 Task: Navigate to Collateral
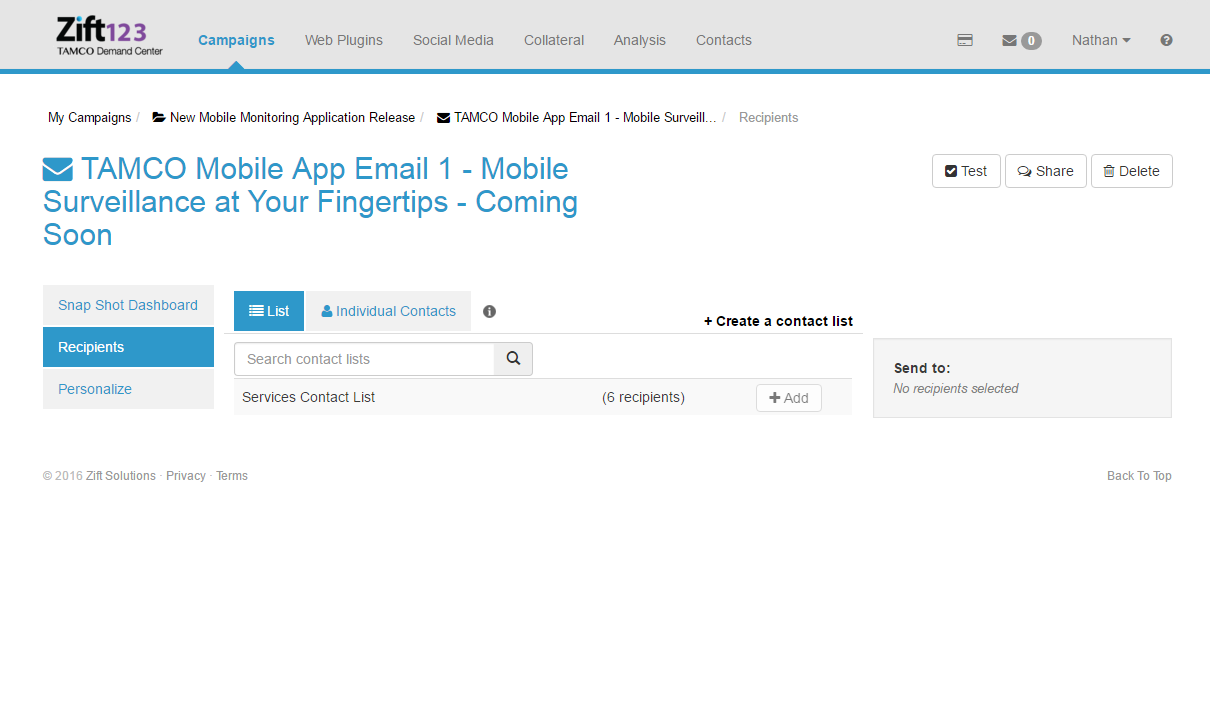coord(554,41)
